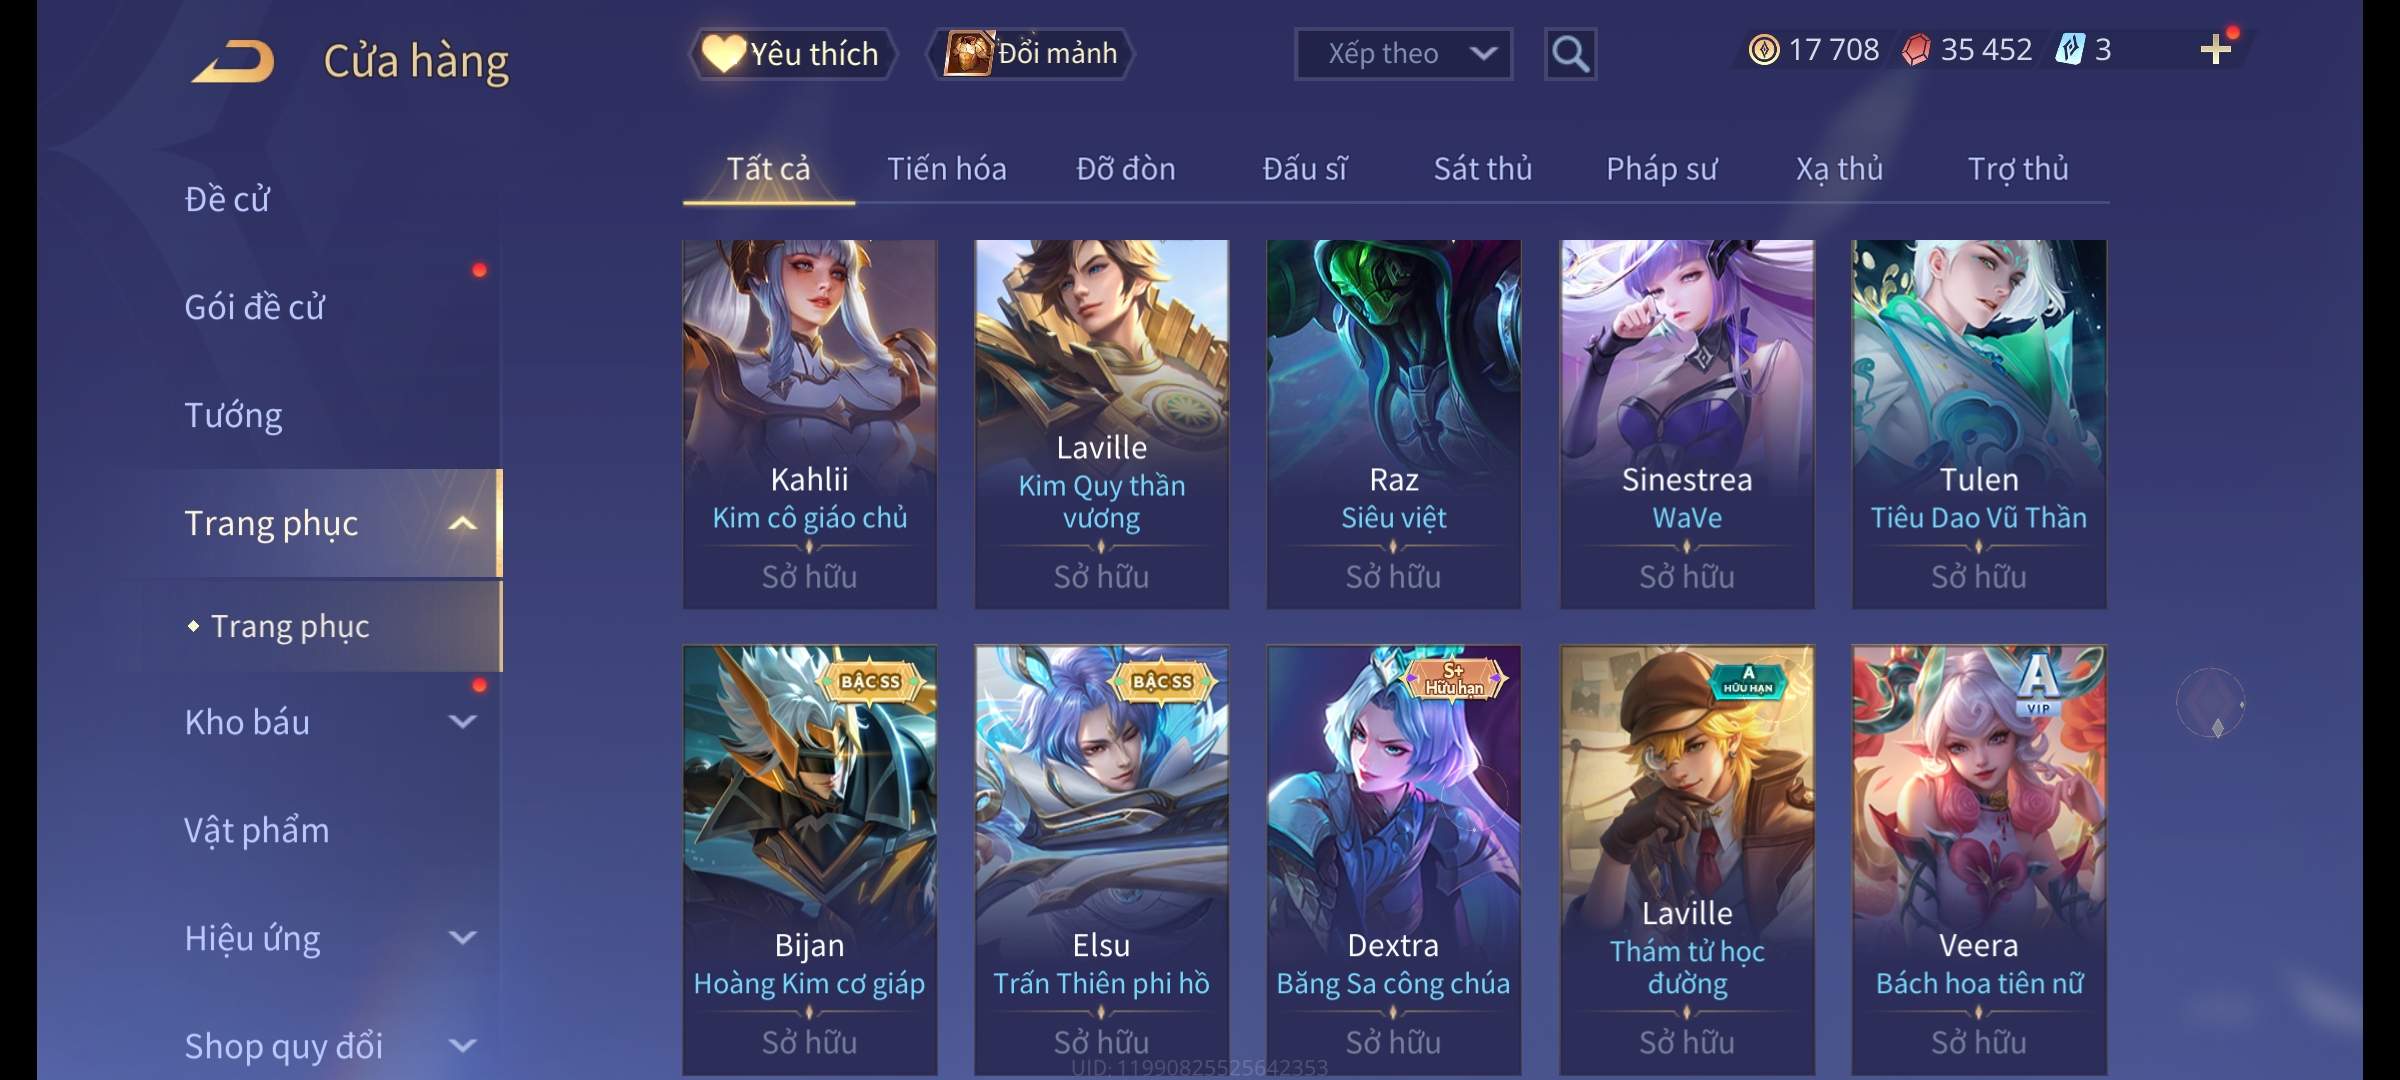The height and width of the screenshot is (1080, 2400).
Task: Expand the Shop quy đổi section
Action: tap(462, 1046)
